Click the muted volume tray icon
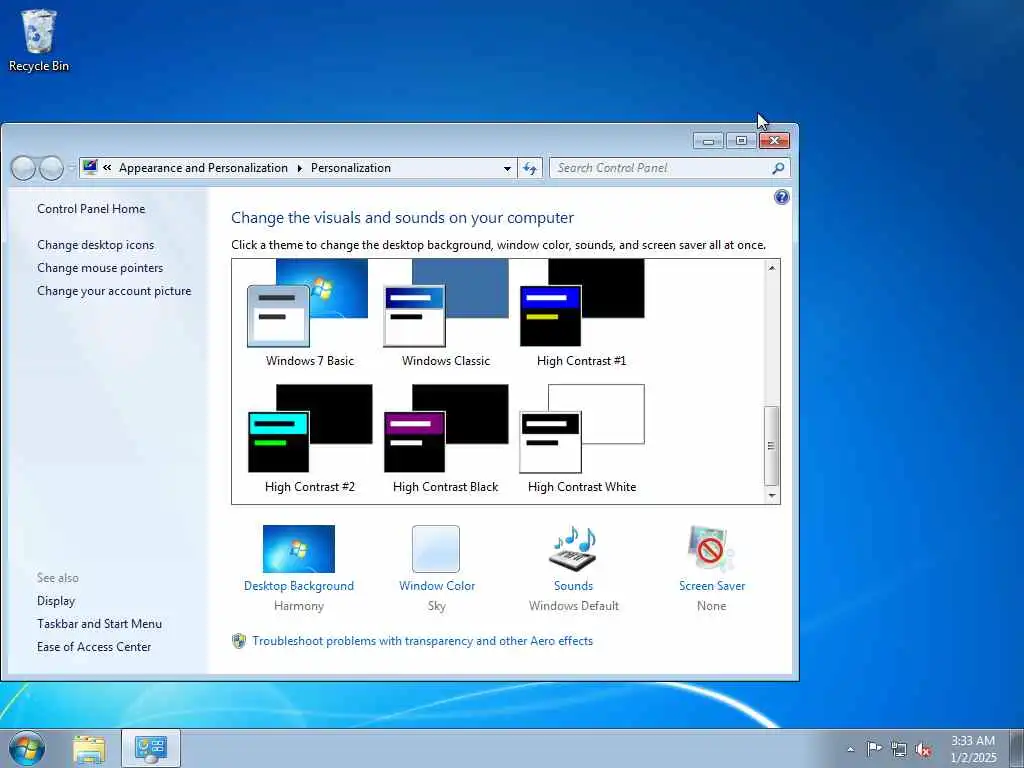Viewport: 1024px width, 768px height. coord(923,749)
